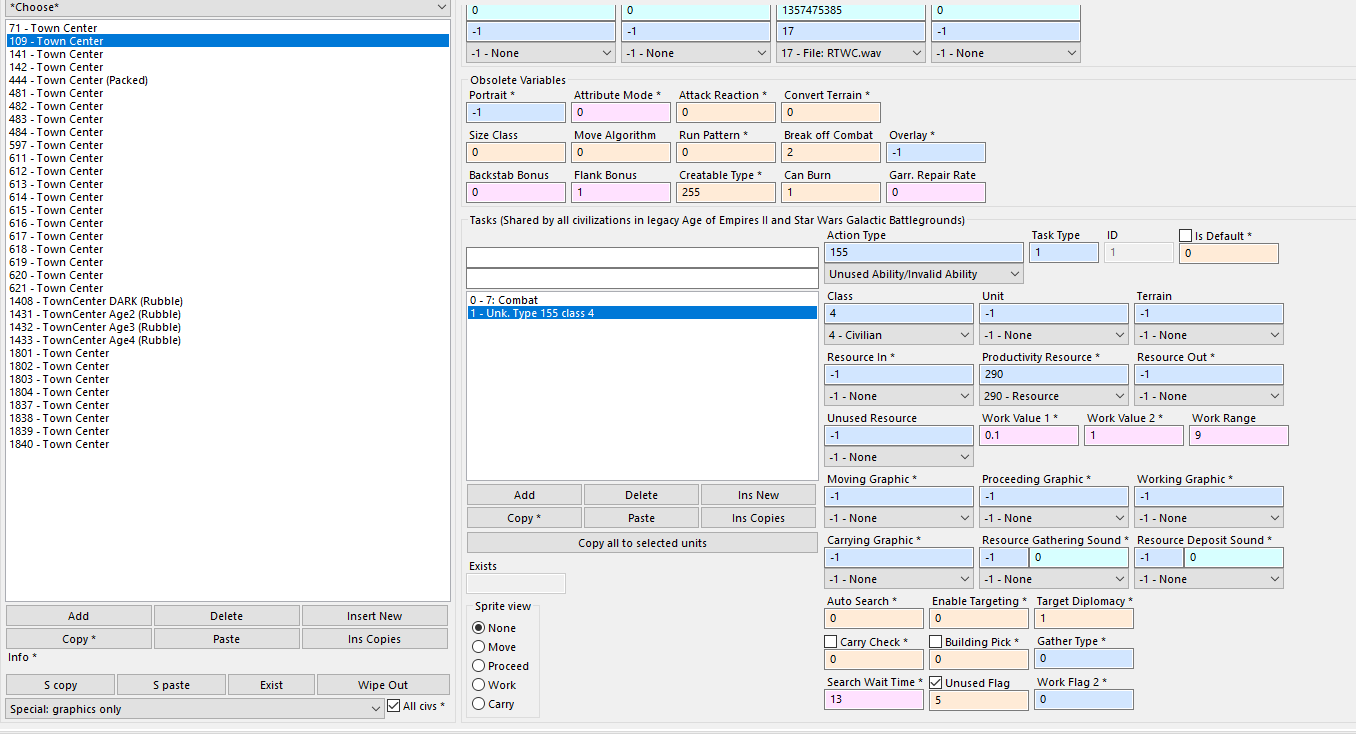Open the 4 - Civilian class dropdown
Screen dimensions: 1356x734
899,335
